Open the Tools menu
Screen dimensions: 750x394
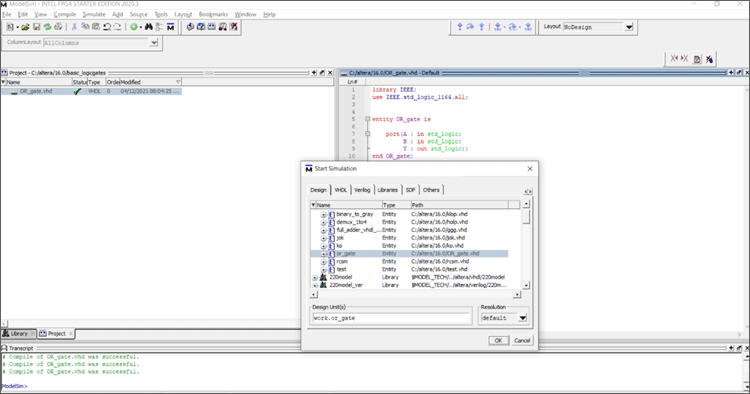click(x=161, y=14)
